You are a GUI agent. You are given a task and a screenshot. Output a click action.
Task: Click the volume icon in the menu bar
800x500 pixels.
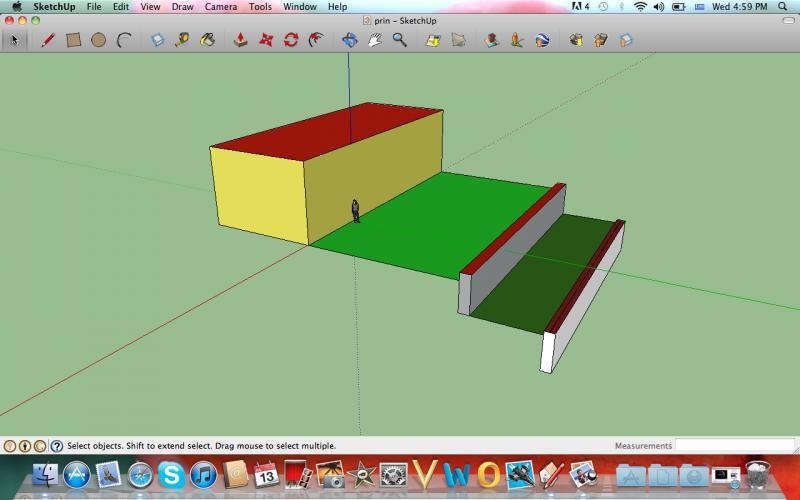tap(659, 7)
